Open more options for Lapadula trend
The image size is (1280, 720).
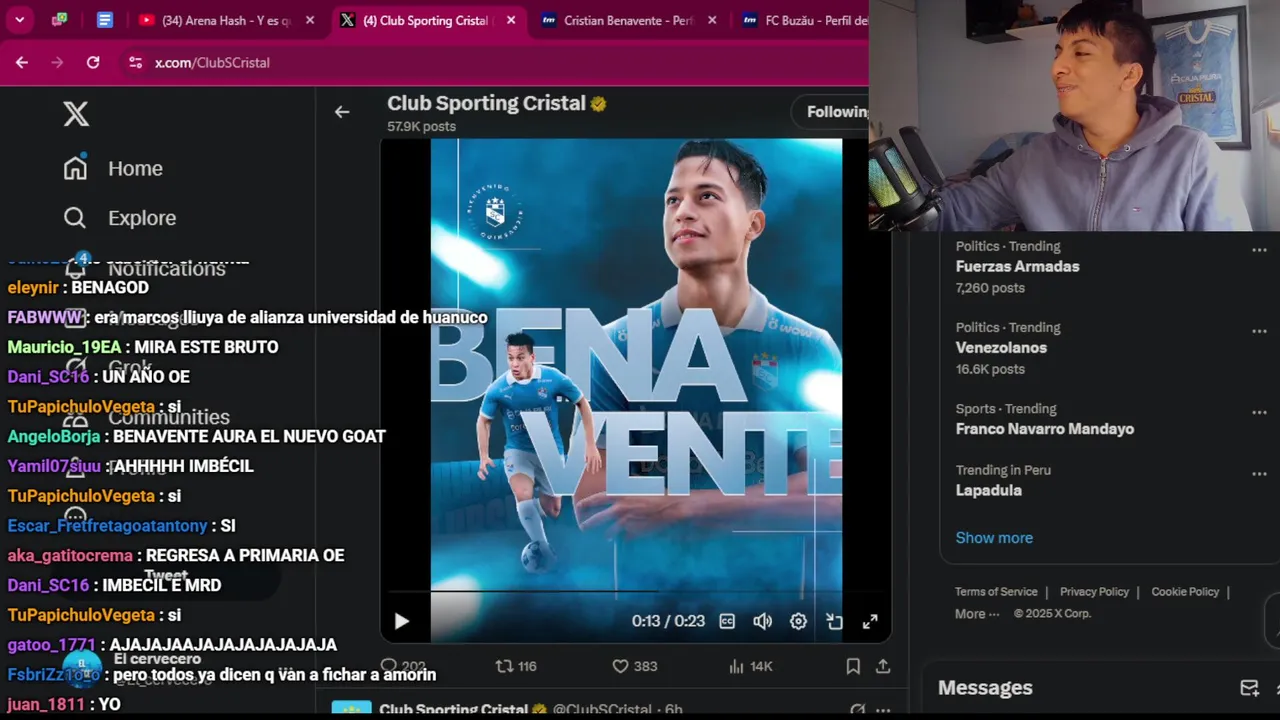(1259, 474)
